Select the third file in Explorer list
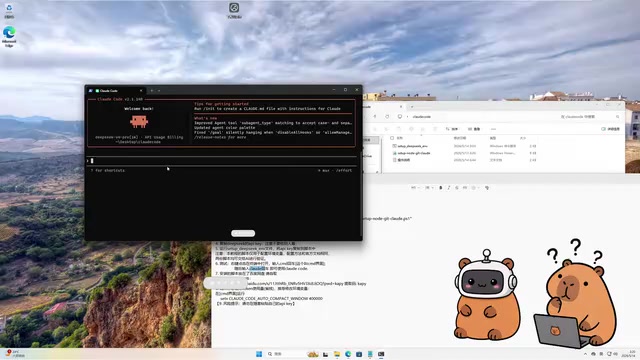 404,160
